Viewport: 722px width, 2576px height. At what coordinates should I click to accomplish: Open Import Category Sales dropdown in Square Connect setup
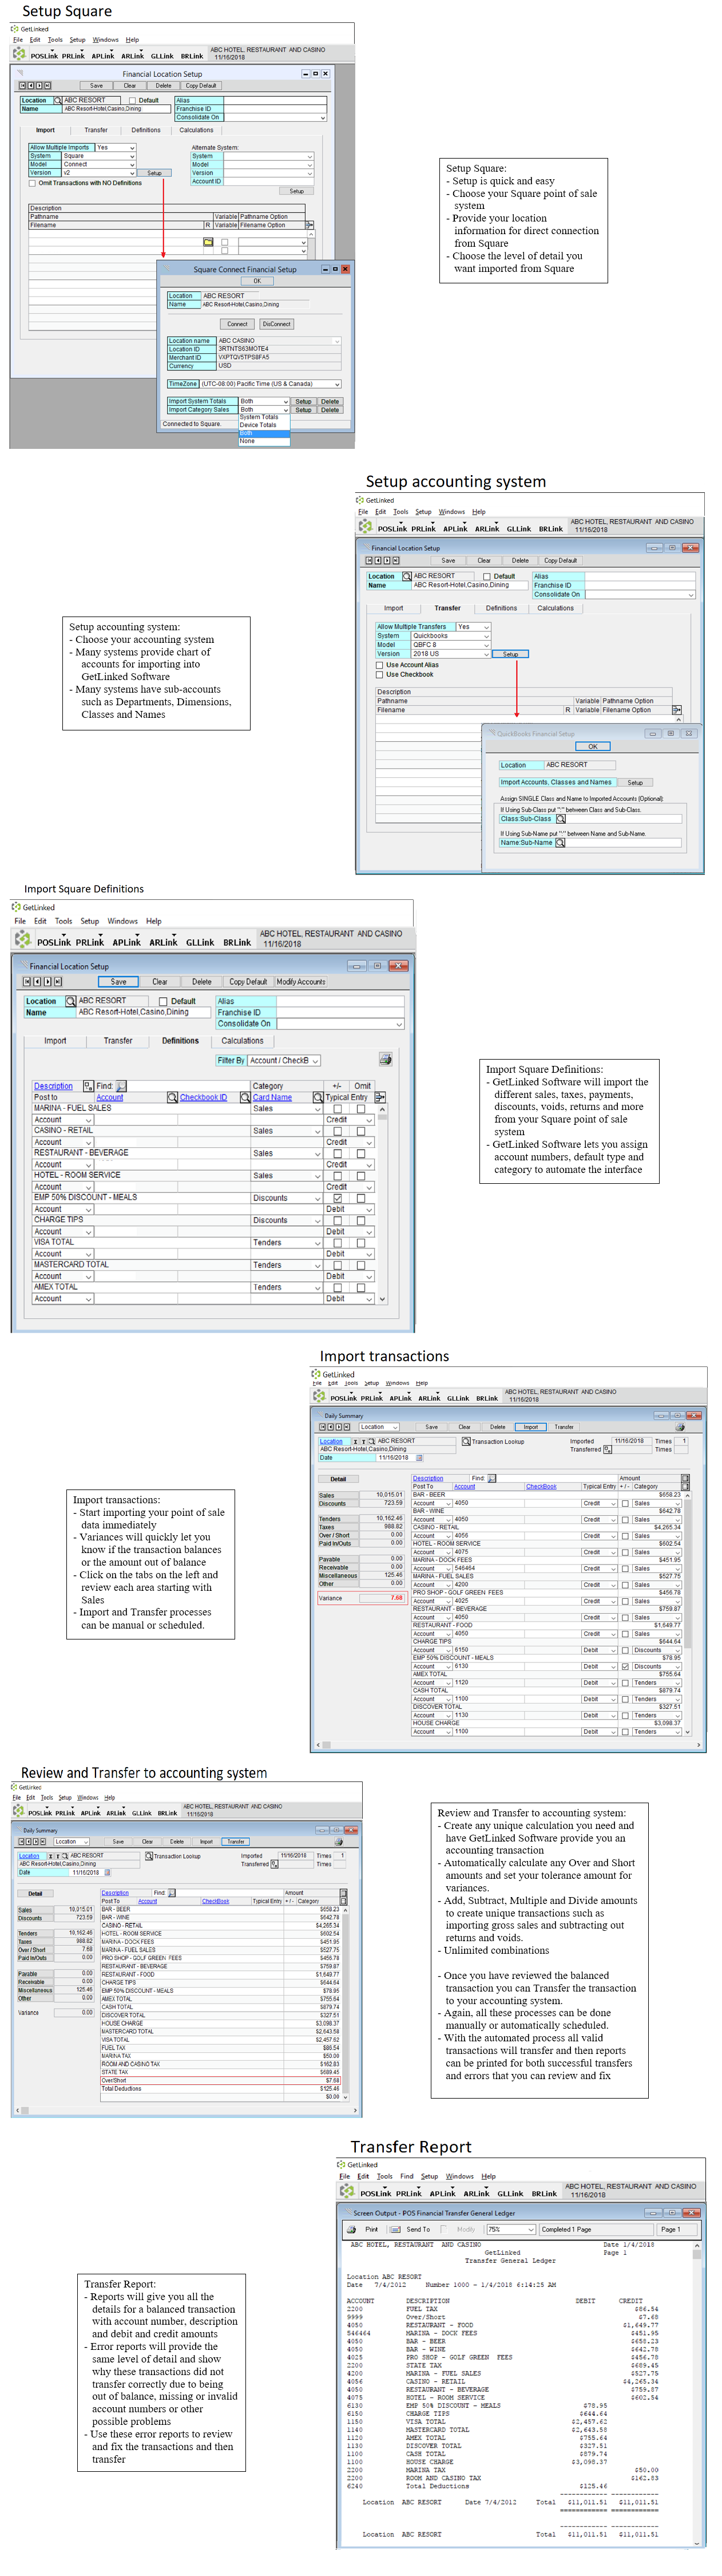click(286, 410)
